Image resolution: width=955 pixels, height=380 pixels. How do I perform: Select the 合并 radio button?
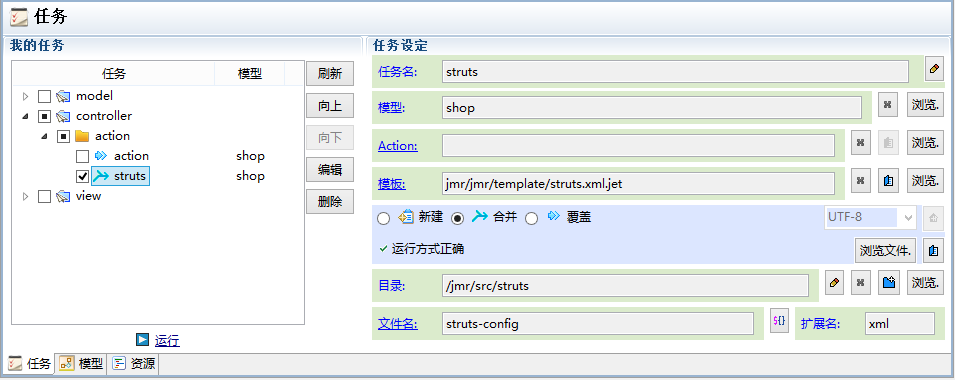457,218
